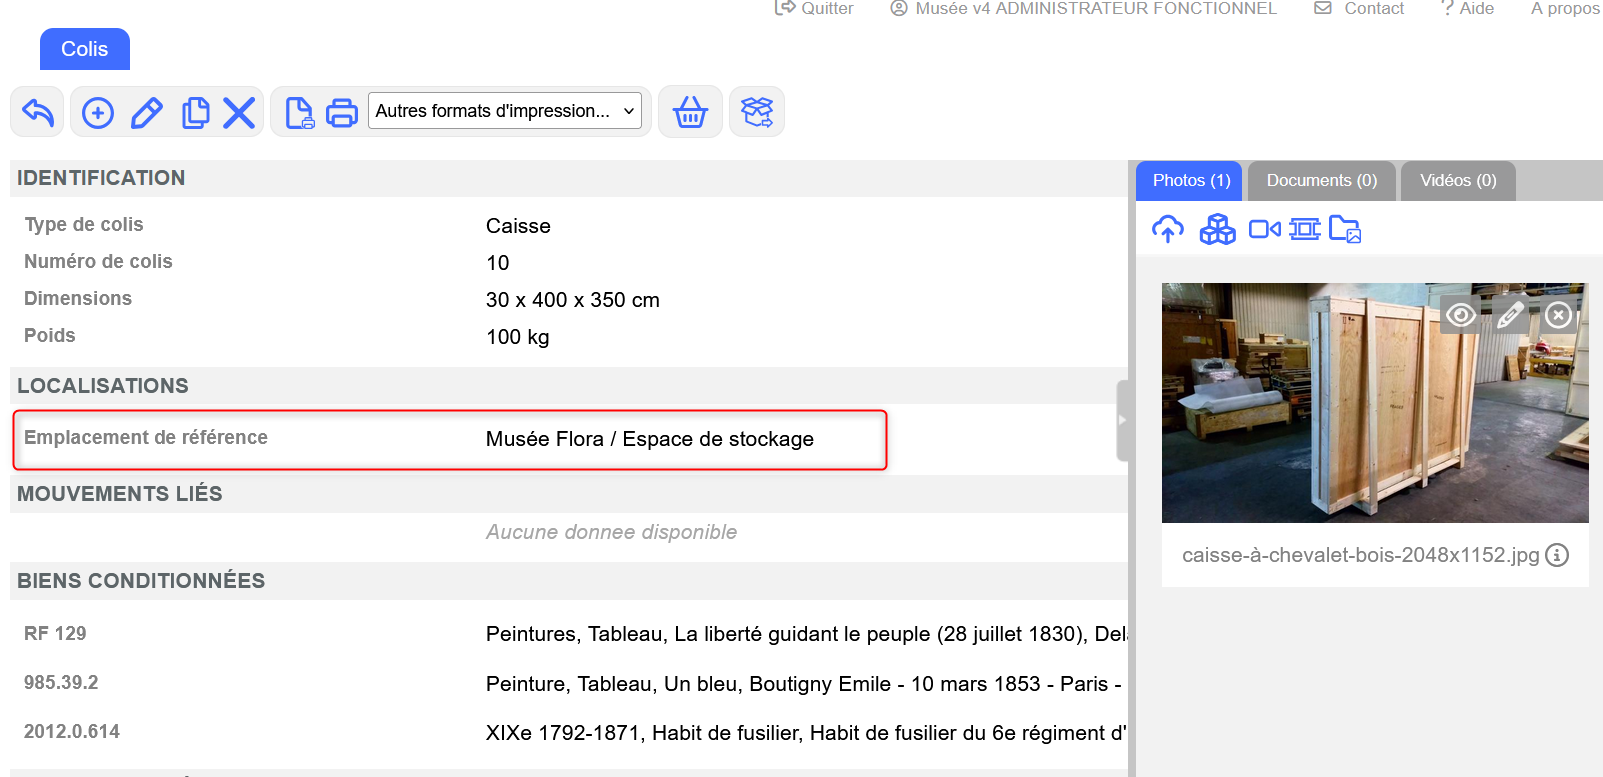Image resolution: width=1603 pixels, height=777 pixels.
Task: Open the Autres formats d'impression dropdown
Action: (x=505, y=111)
